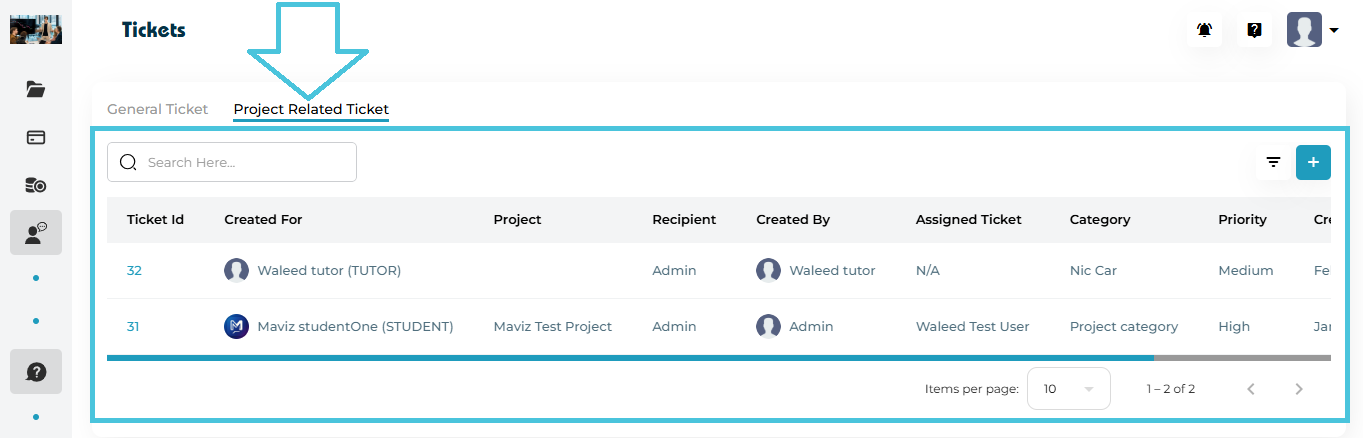Viewport: 1363px width, 438px height.
Task: Click the plus button to add ticket
Action: coord(1313,162)
